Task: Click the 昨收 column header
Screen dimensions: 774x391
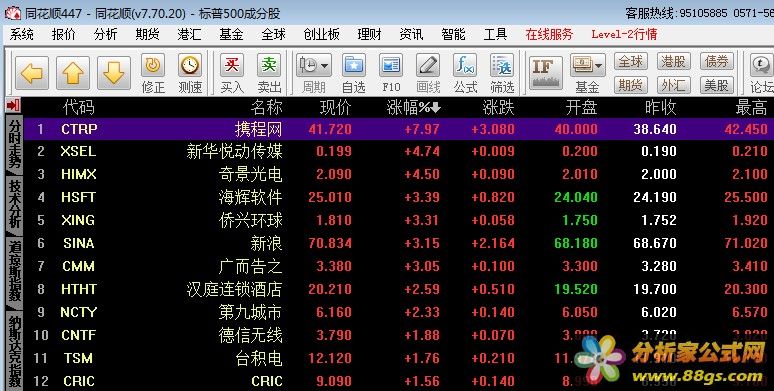Action: (x=660, y=107)
